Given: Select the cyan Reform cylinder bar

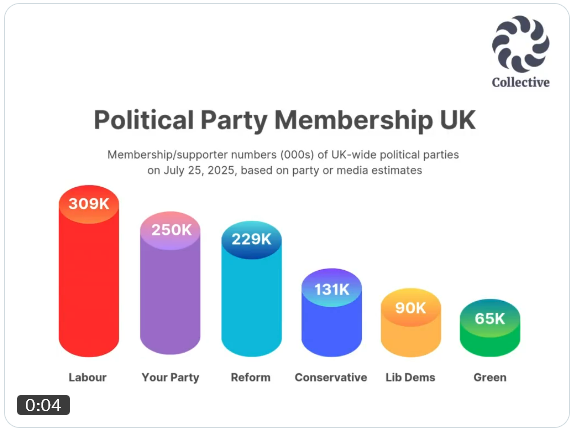Looking at the screenshot, I should (252, 289).
